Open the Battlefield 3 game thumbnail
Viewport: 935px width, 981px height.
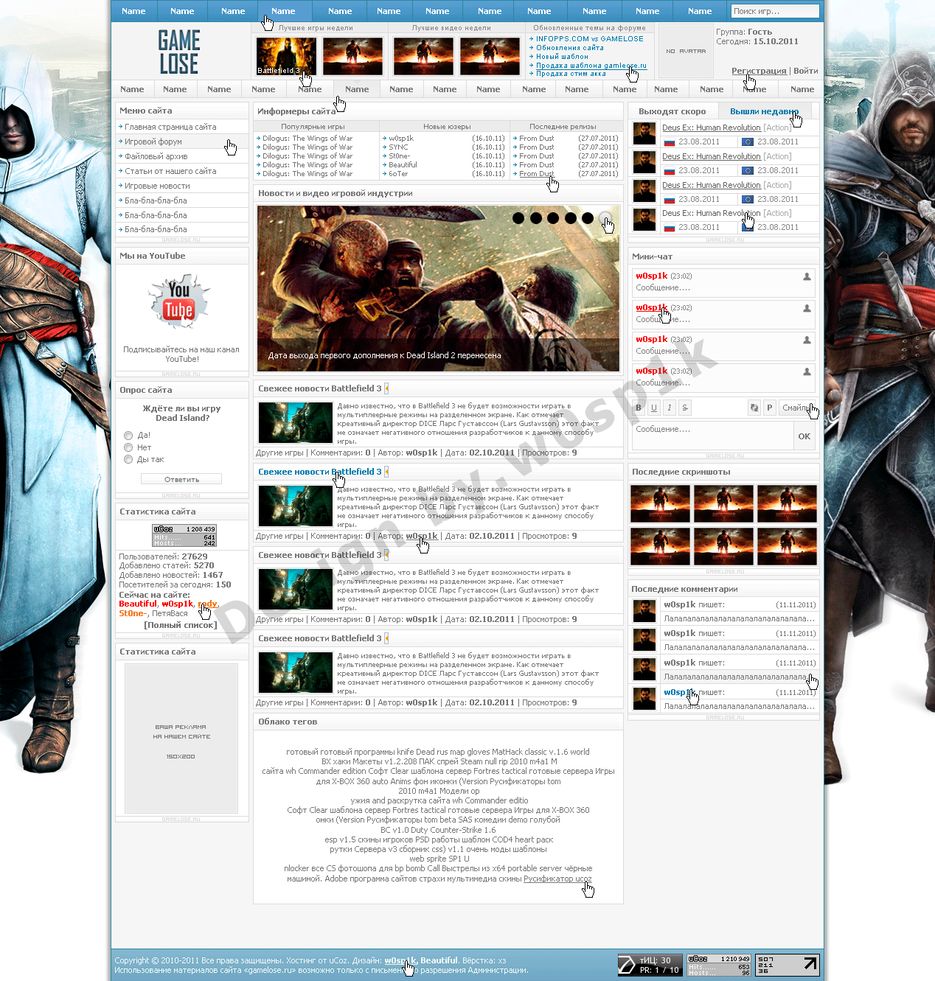286,57
